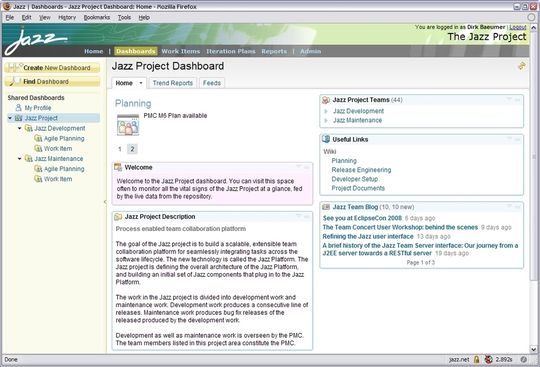
Task: Click the padlock security icon in status bar
Action: 477,359
